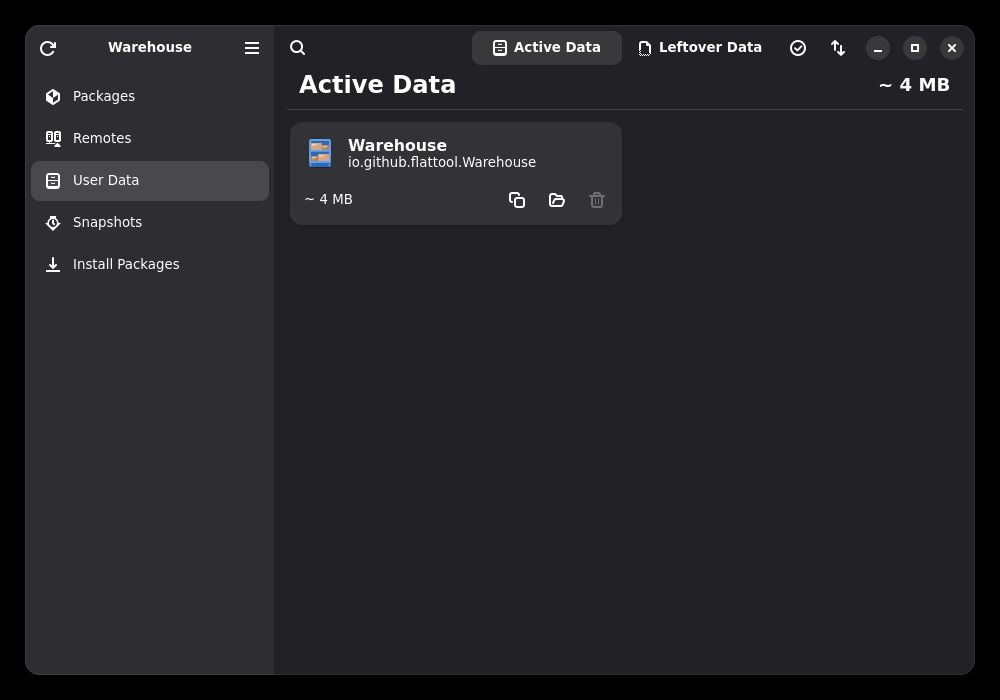Image resolution: width=1000 pixels, height=700 pixels.
Task: Open the search in Active Data
Action: click(x=297, y=48)
